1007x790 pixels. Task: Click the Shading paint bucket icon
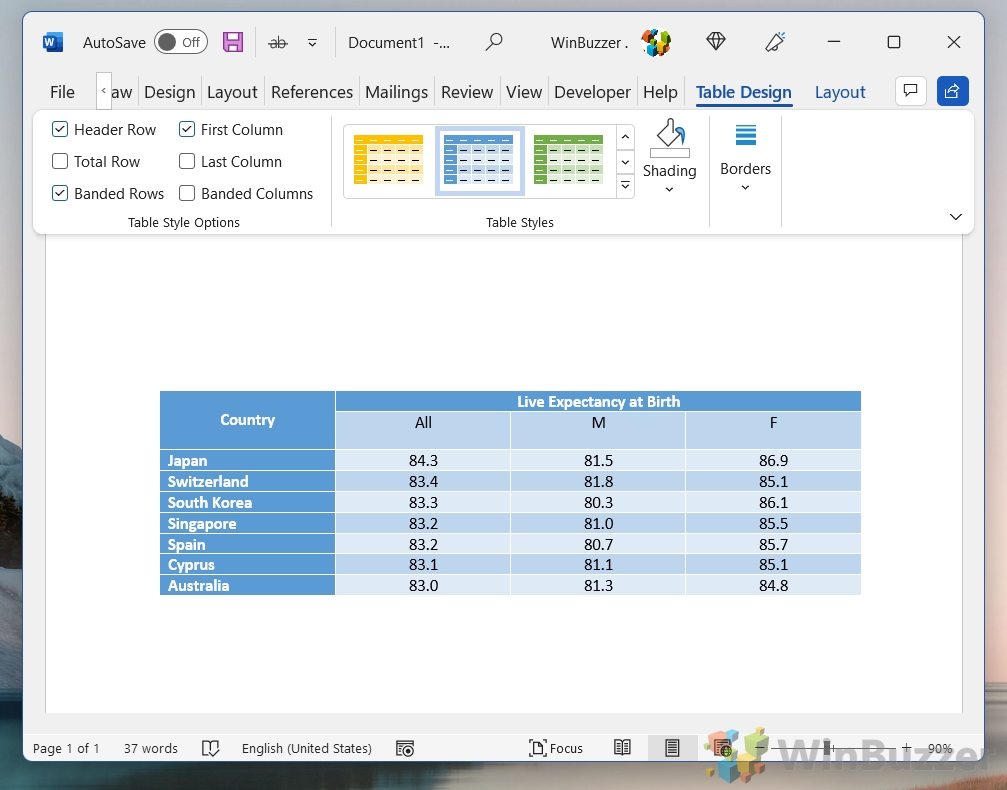(x=669, y=138)
